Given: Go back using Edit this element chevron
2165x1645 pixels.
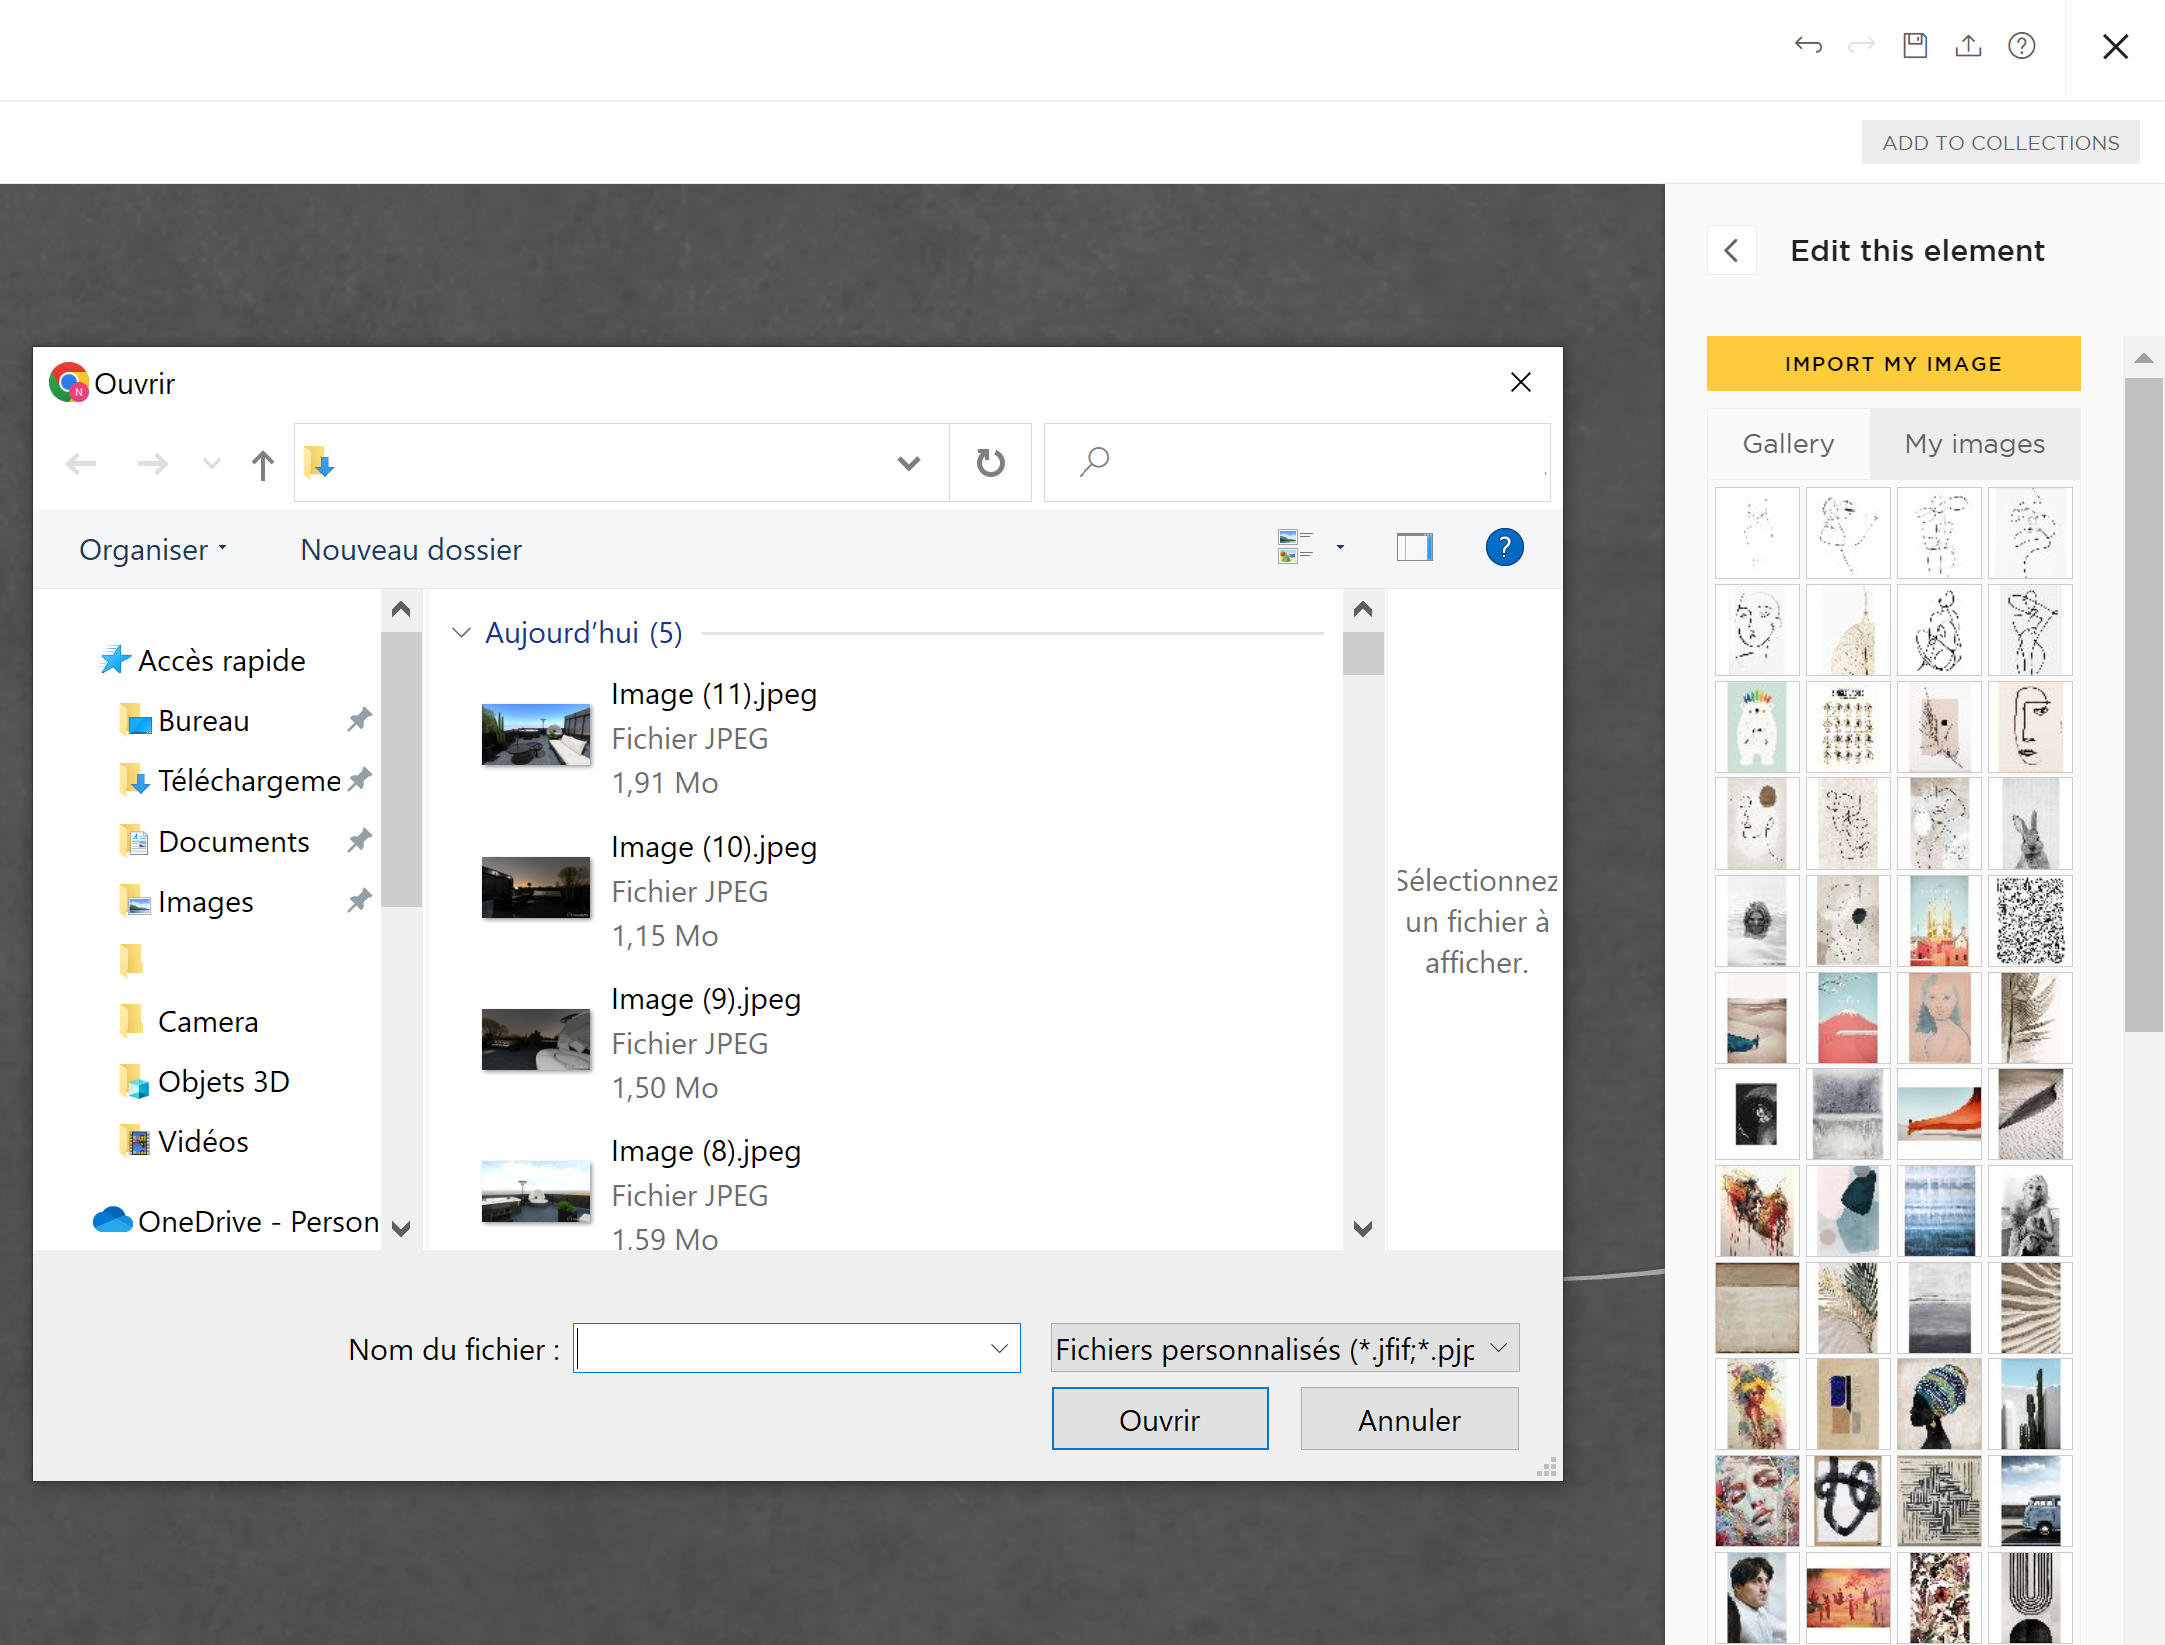Looking at the screenshot, I should point(1732,251).
